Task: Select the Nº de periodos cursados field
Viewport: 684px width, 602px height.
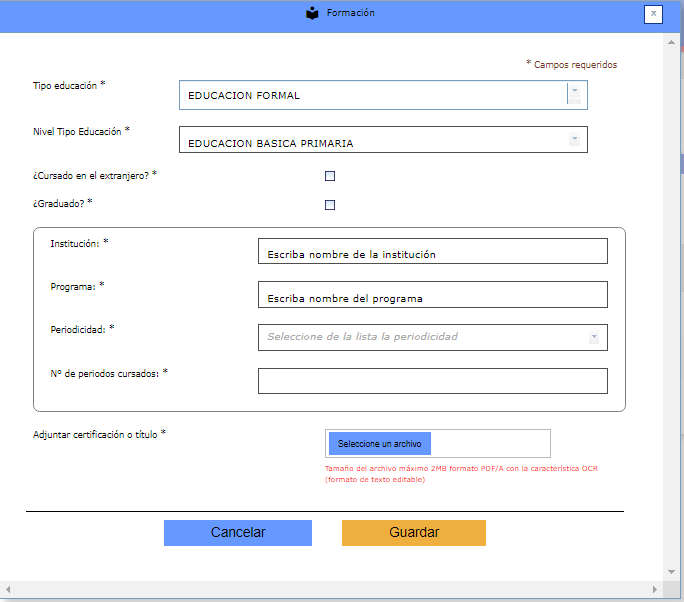Action: tap(432, 381)
